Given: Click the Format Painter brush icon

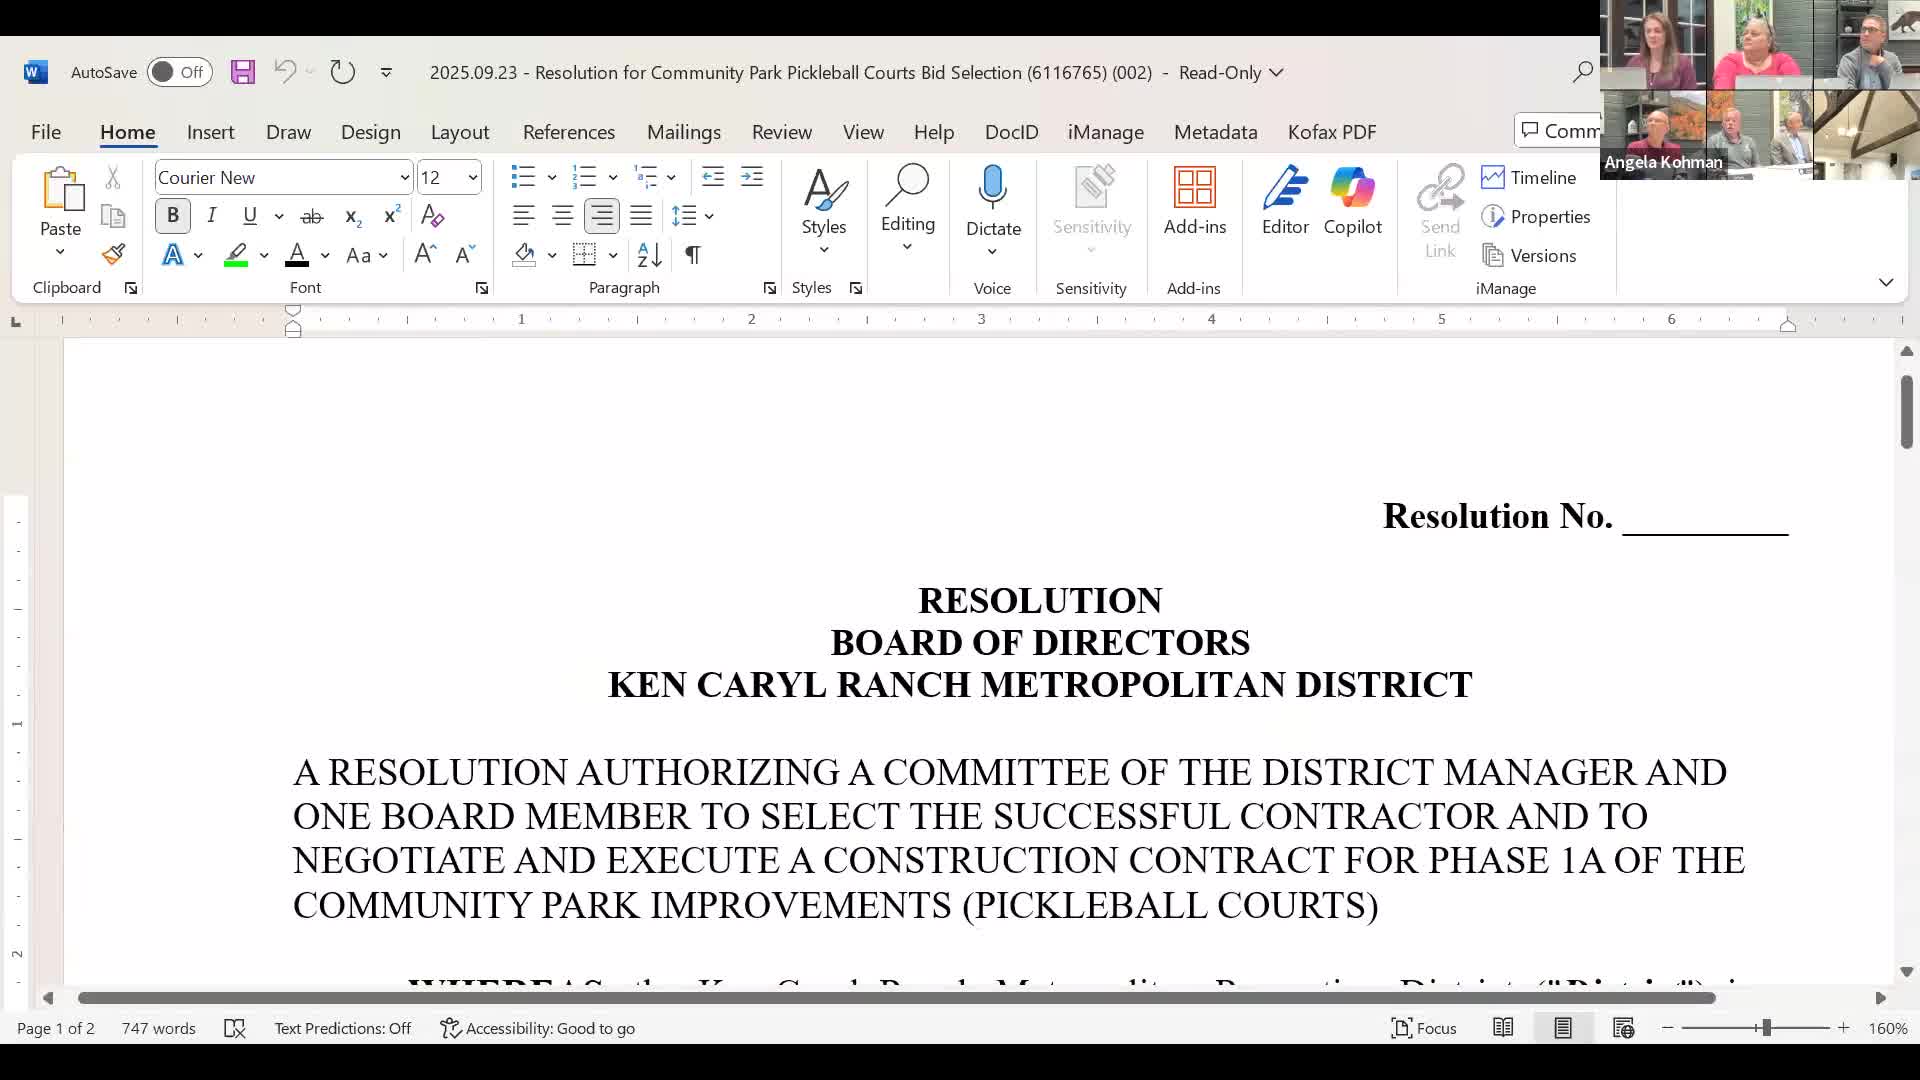Looking at the screenshot, I should 113,255.
